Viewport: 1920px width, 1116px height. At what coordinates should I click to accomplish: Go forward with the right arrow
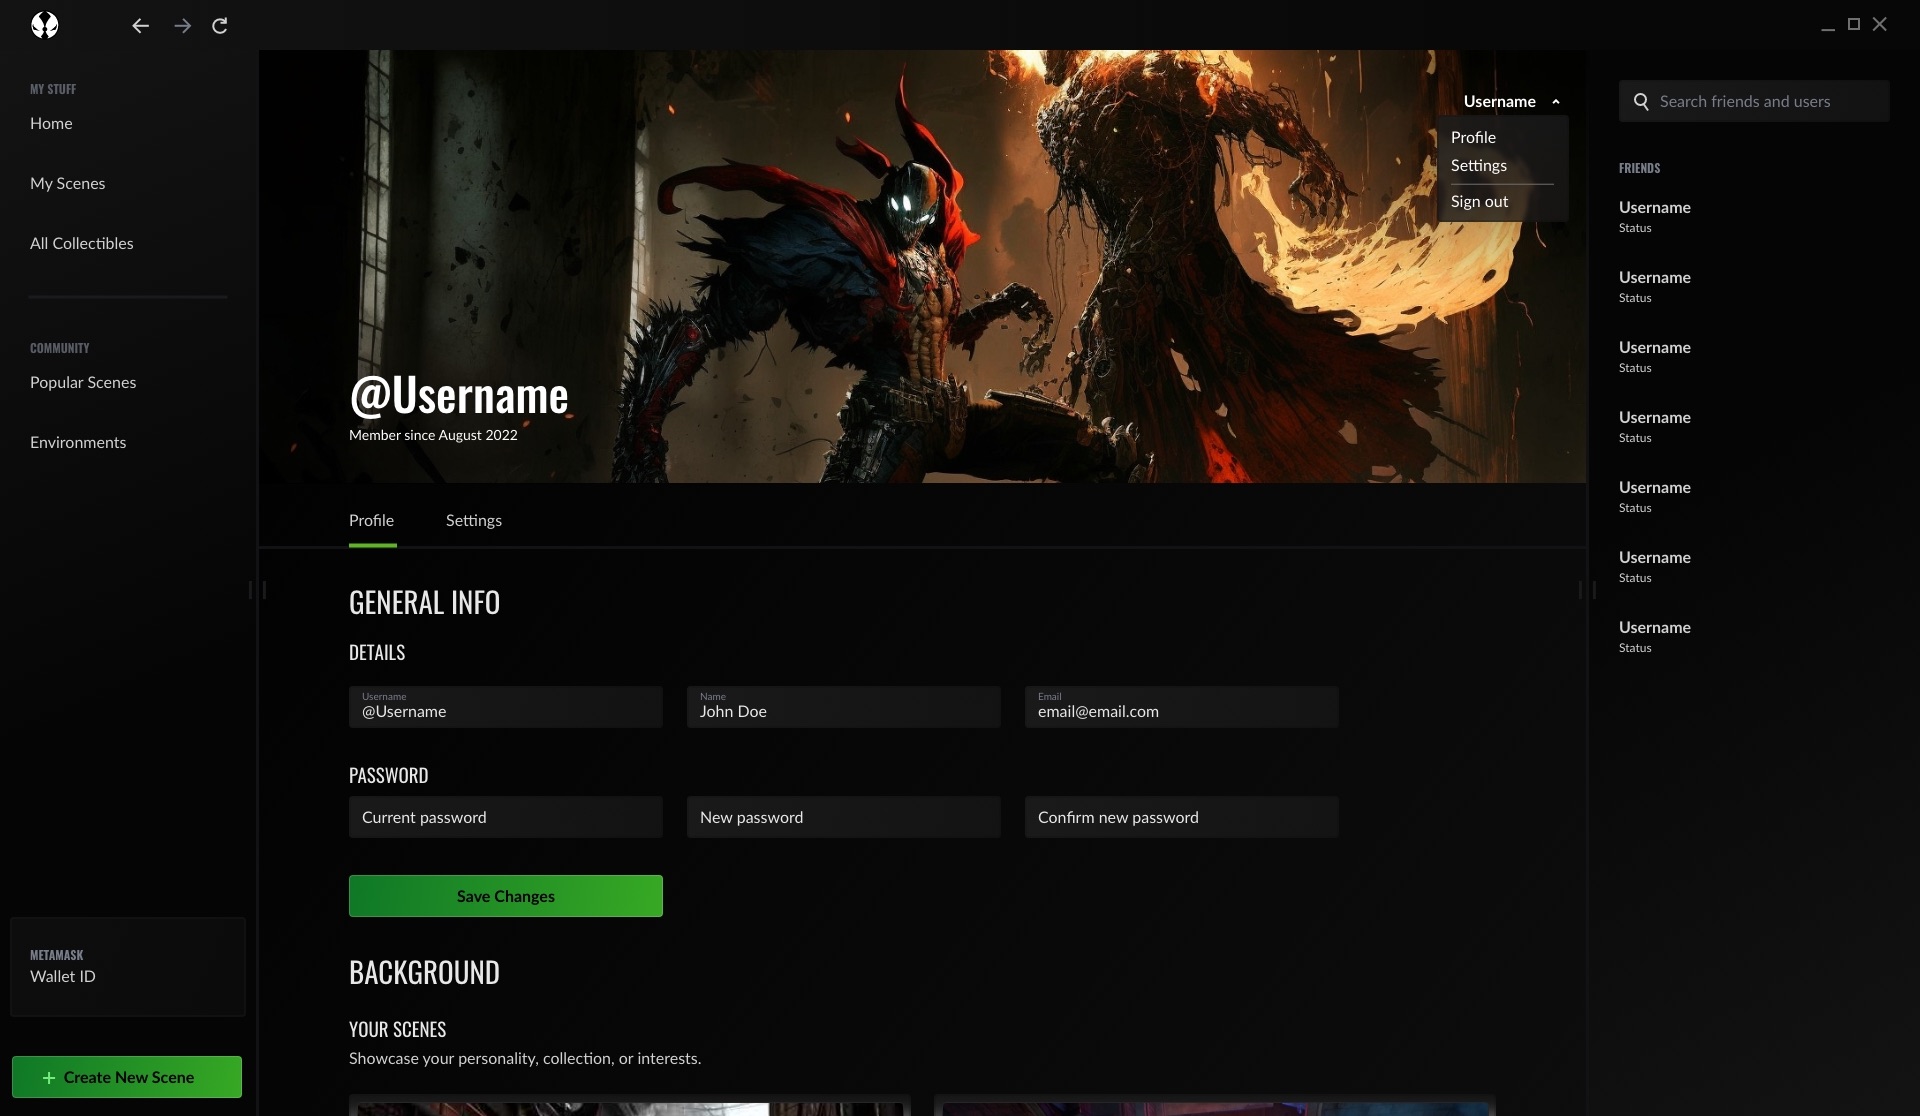182,26
